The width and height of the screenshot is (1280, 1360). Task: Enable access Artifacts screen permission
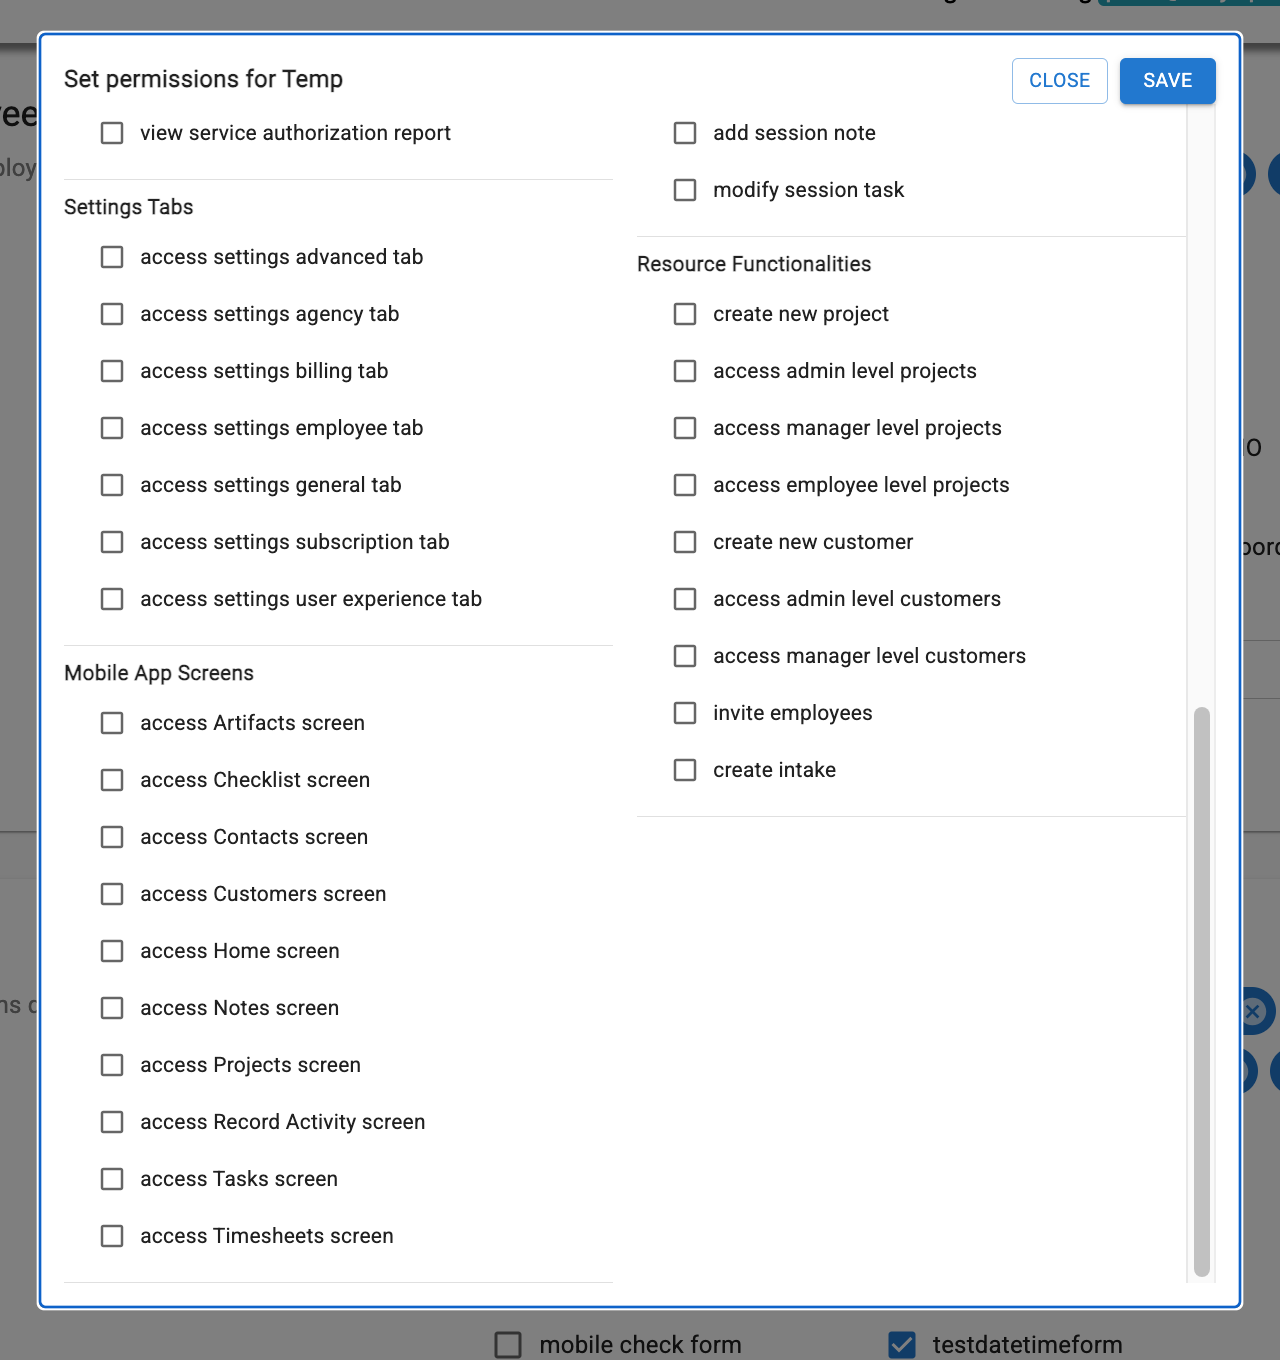[112, 723]
